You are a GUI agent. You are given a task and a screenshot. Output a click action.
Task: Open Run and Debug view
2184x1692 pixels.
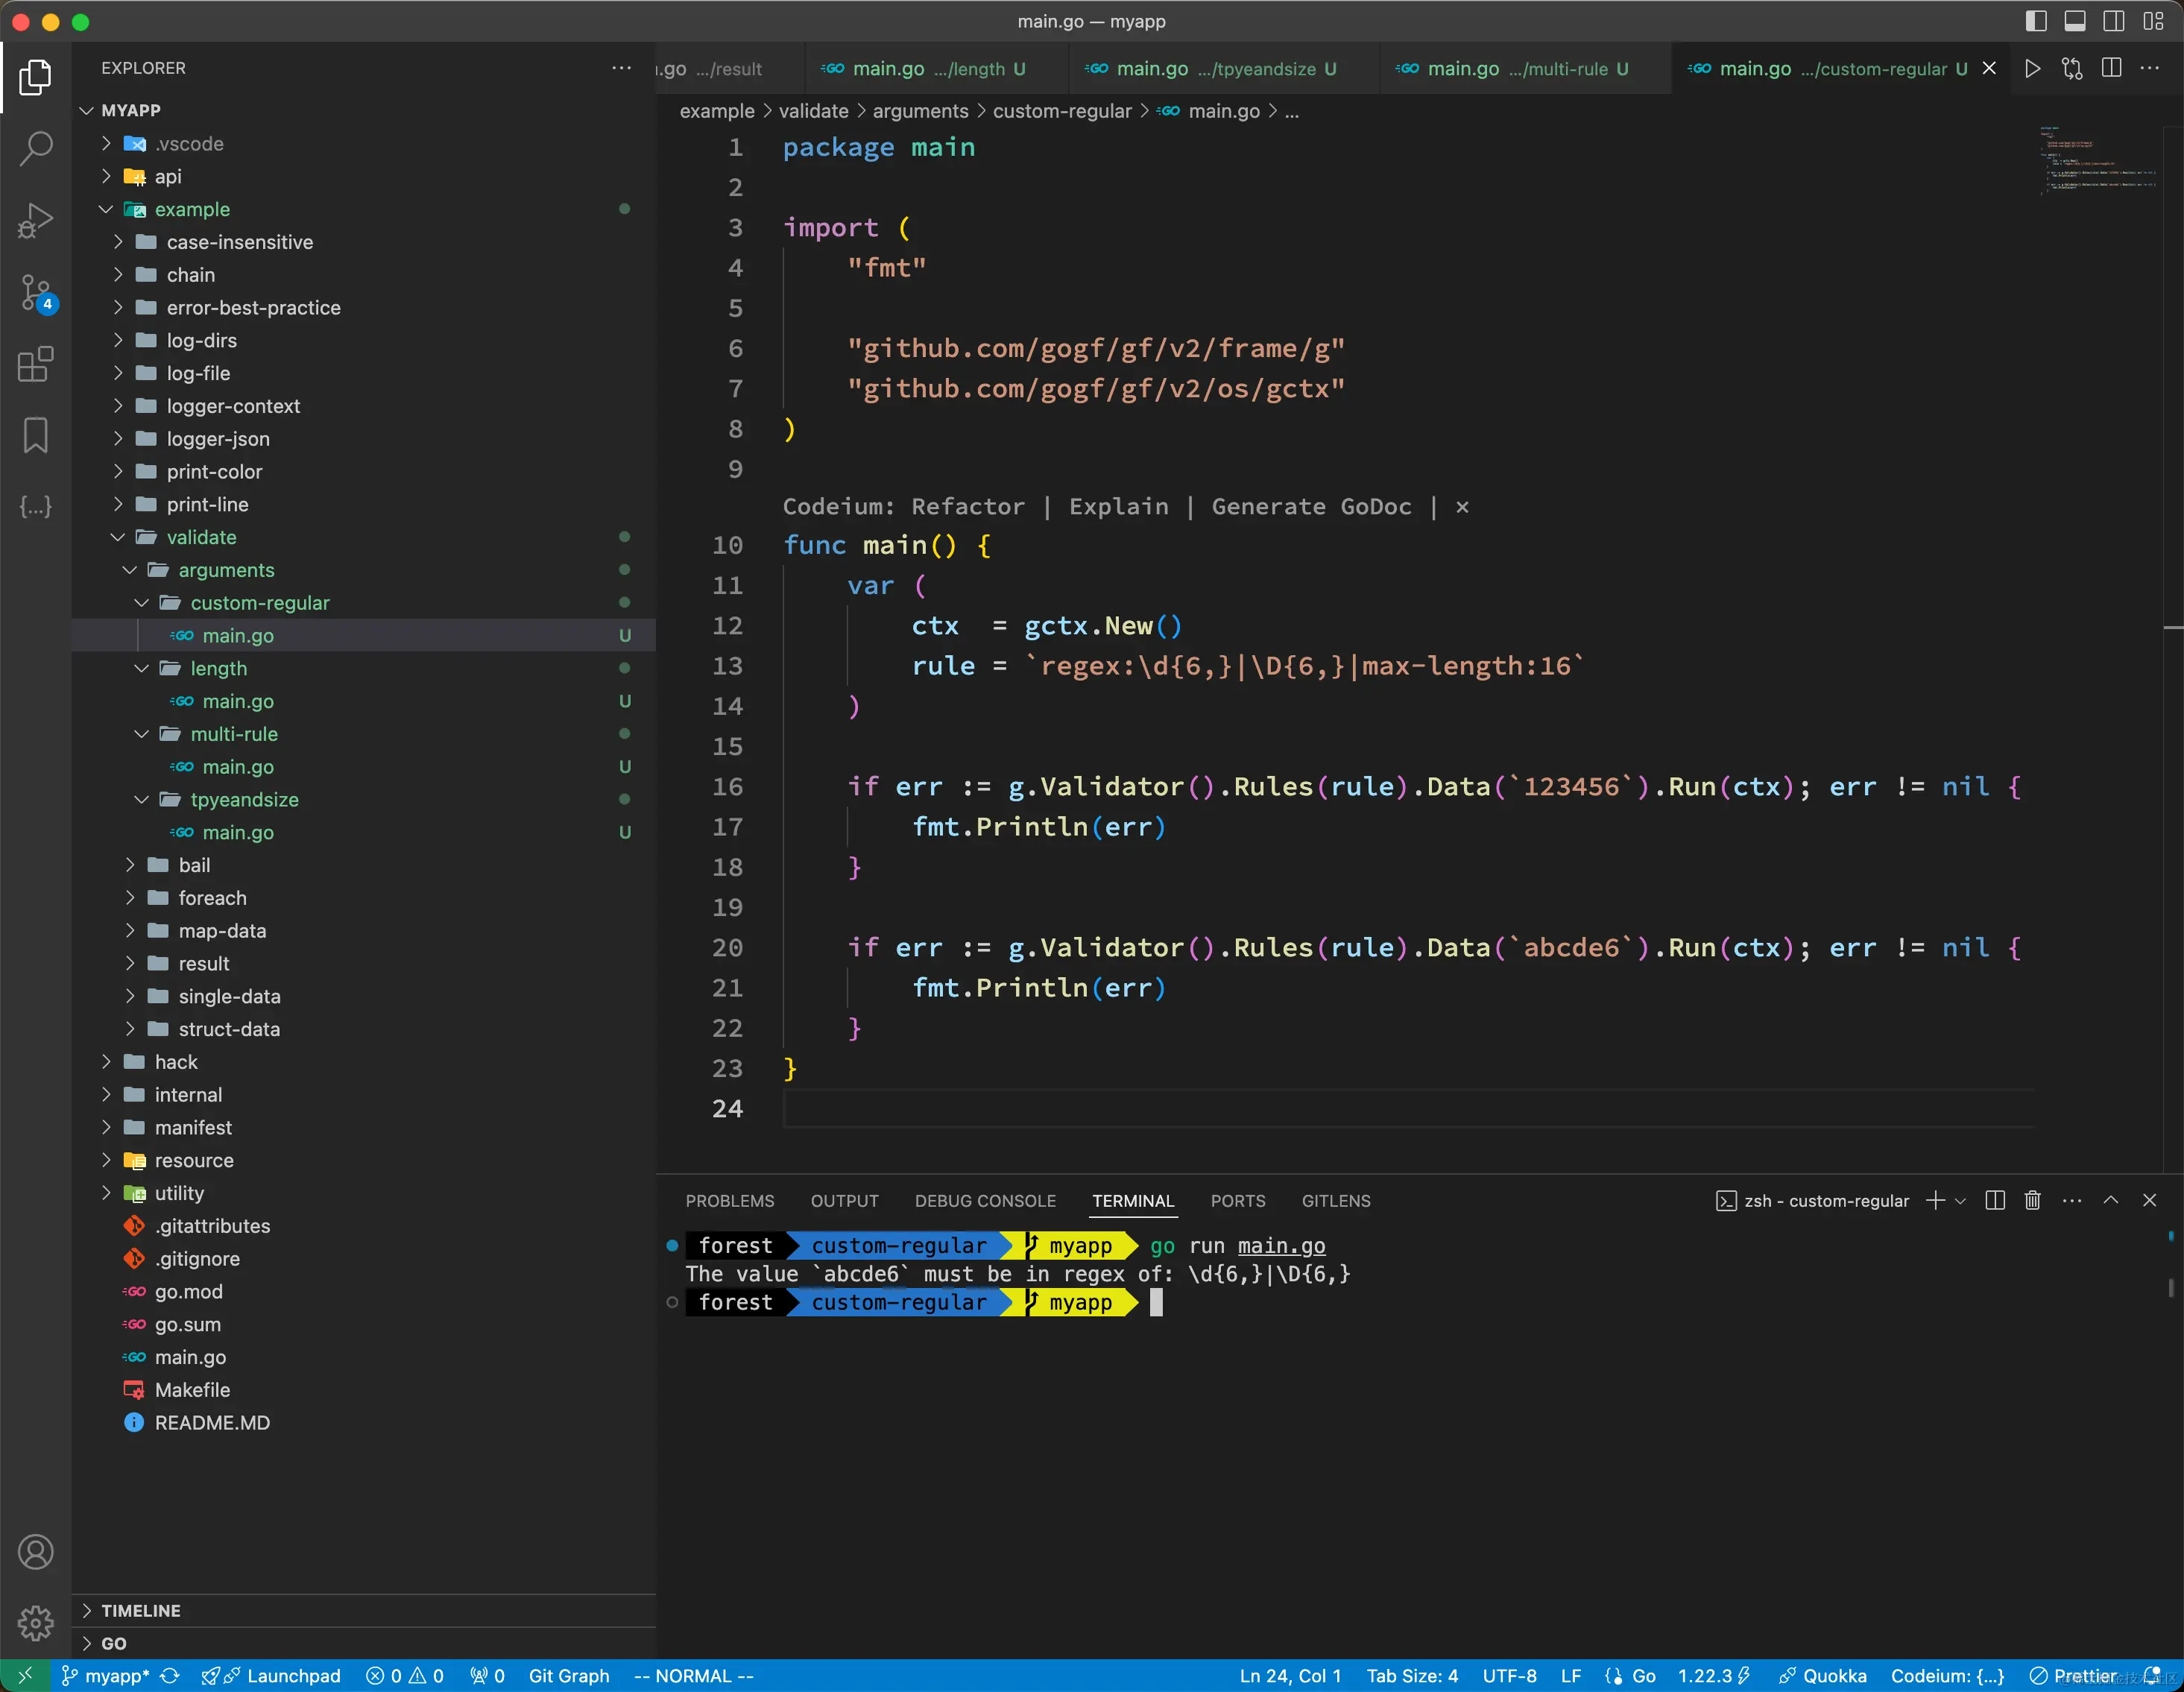(35, 221)
